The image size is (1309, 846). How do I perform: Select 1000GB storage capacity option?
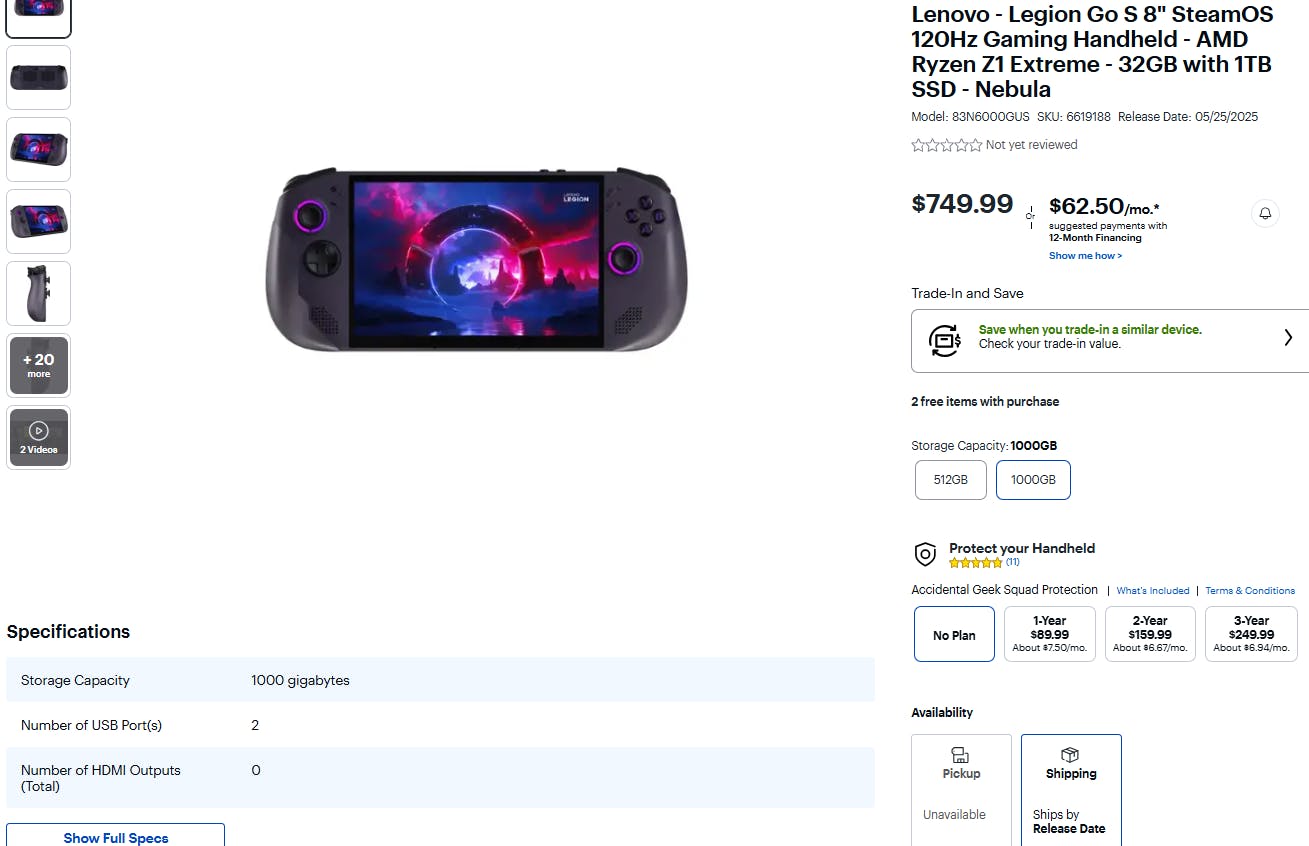1033,480
